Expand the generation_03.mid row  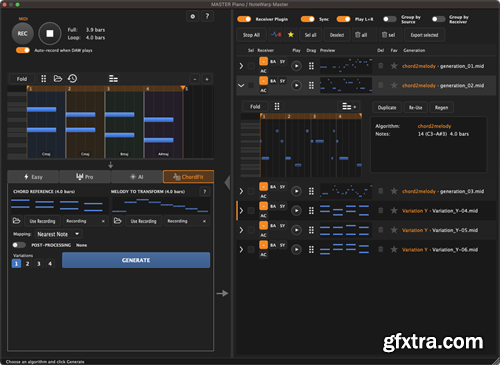point(241,191)
